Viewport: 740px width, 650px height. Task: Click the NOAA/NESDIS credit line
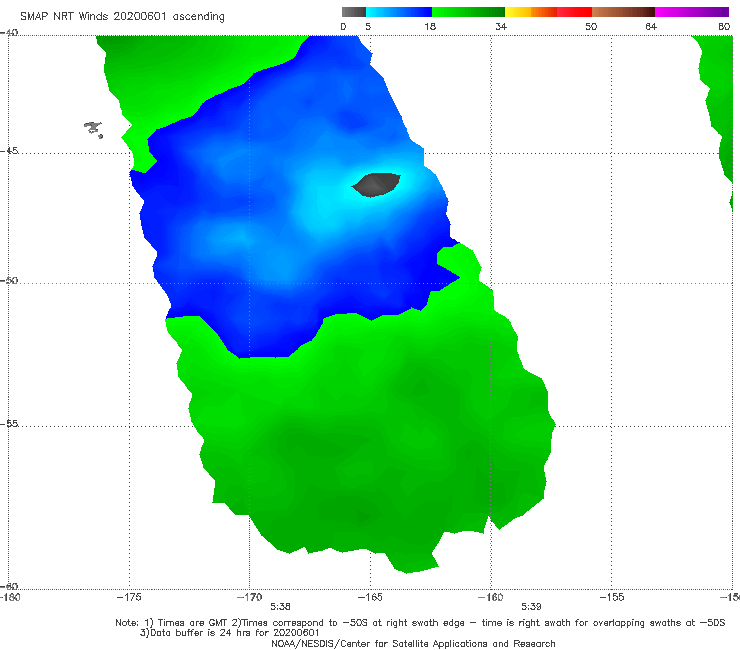[x=413, y=644]
